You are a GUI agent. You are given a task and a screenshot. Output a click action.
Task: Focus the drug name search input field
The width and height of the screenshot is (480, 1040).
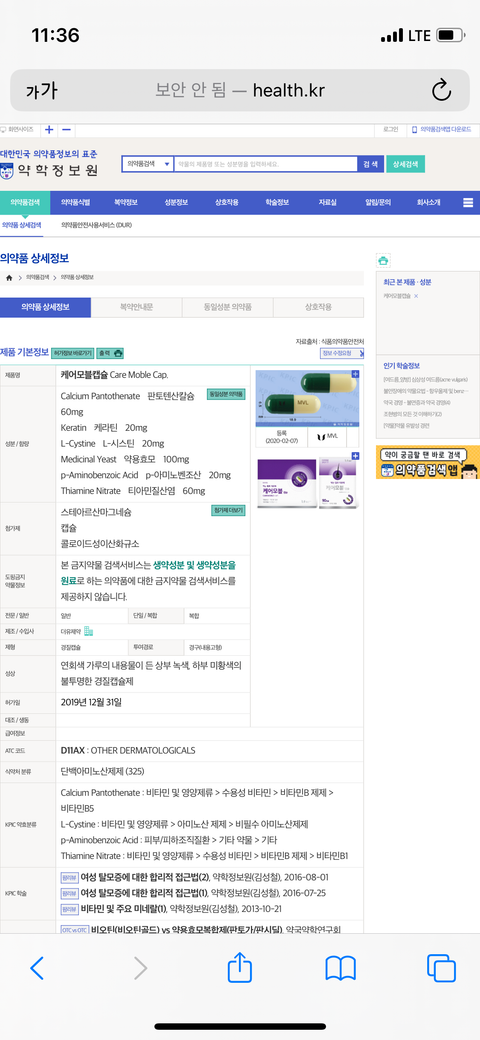pyautogui.click(x=266, y=164)
